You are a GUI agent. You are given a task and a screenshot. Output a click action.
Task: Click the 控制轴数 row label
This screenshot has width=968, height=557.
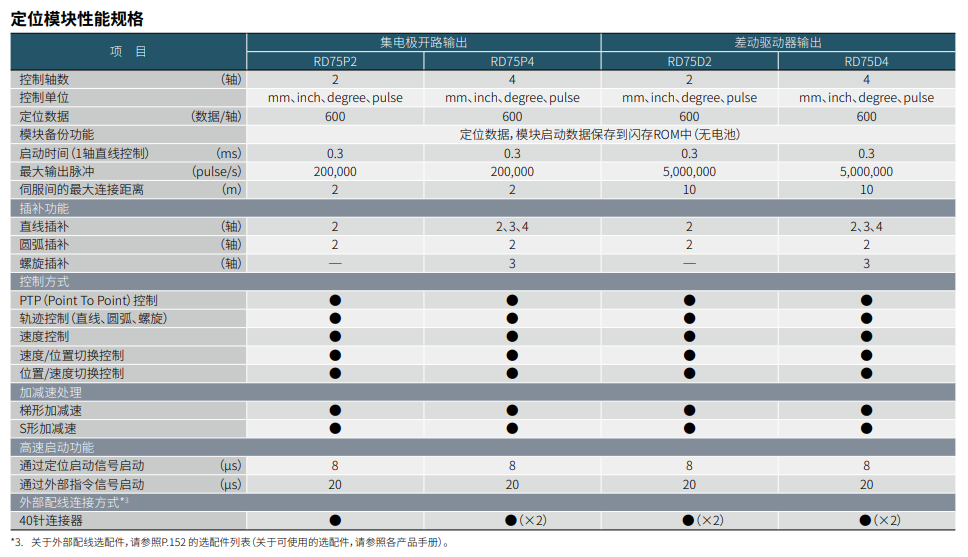coord(44,80)
